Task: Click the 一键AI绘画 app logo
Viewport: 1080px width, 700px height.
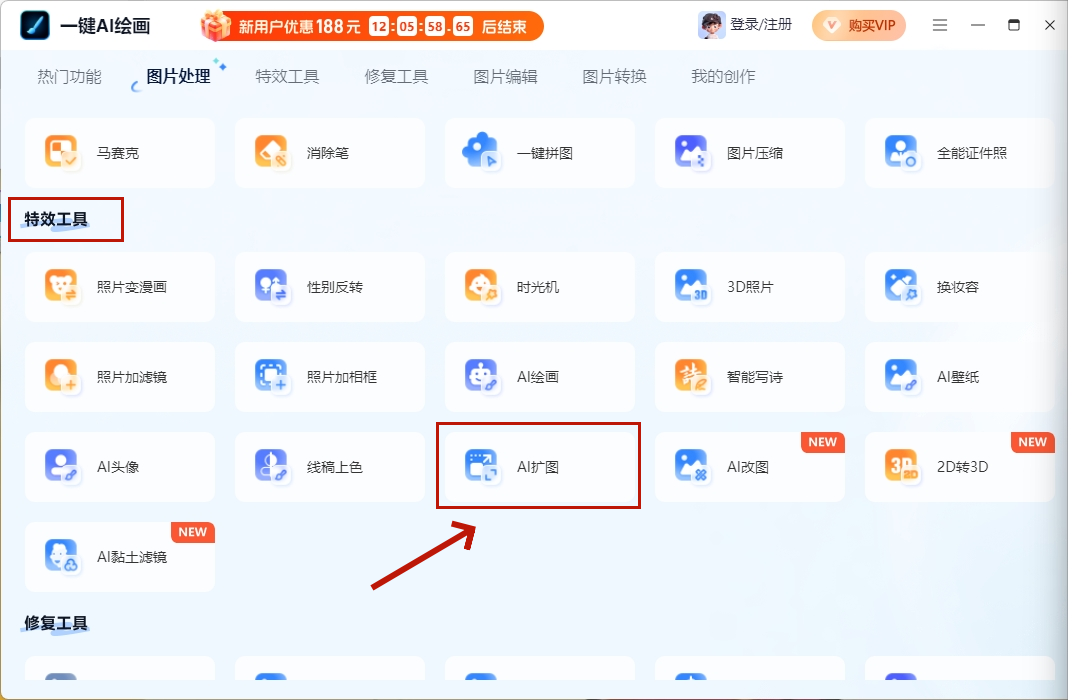Action: [34, 25]
